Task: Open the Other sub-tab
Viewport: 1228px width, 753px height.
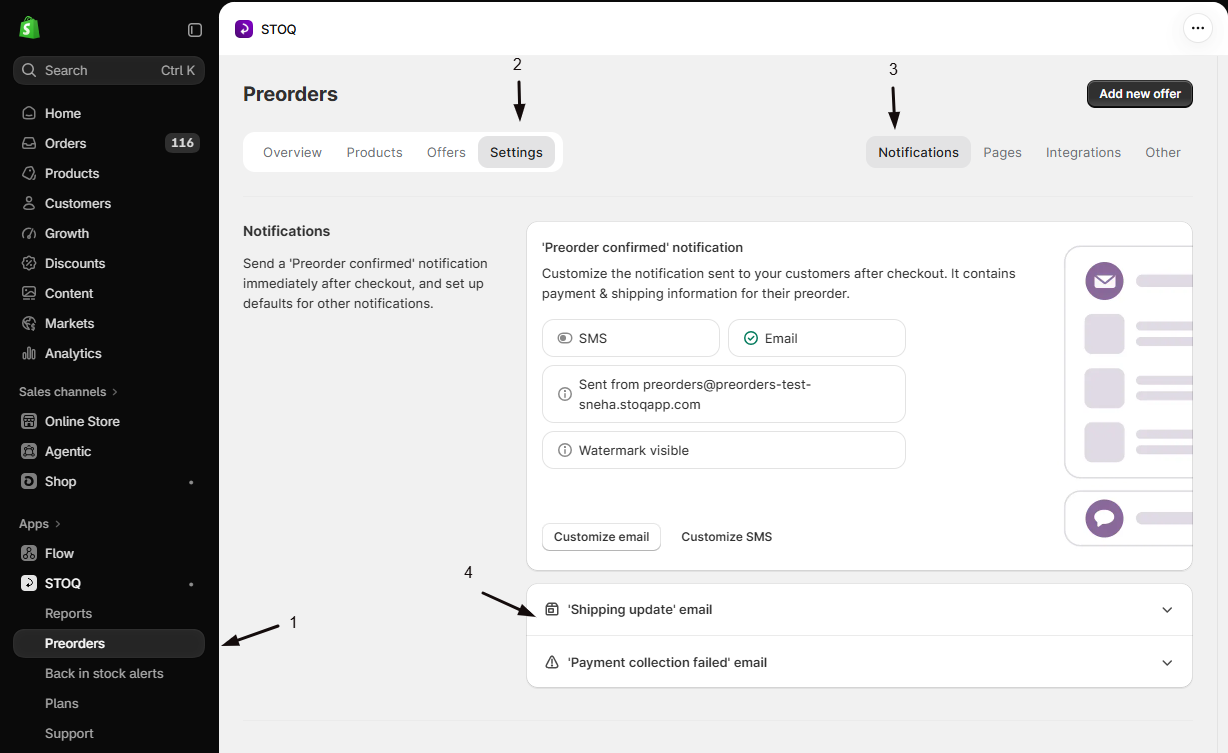Action: pos(1163,152)
